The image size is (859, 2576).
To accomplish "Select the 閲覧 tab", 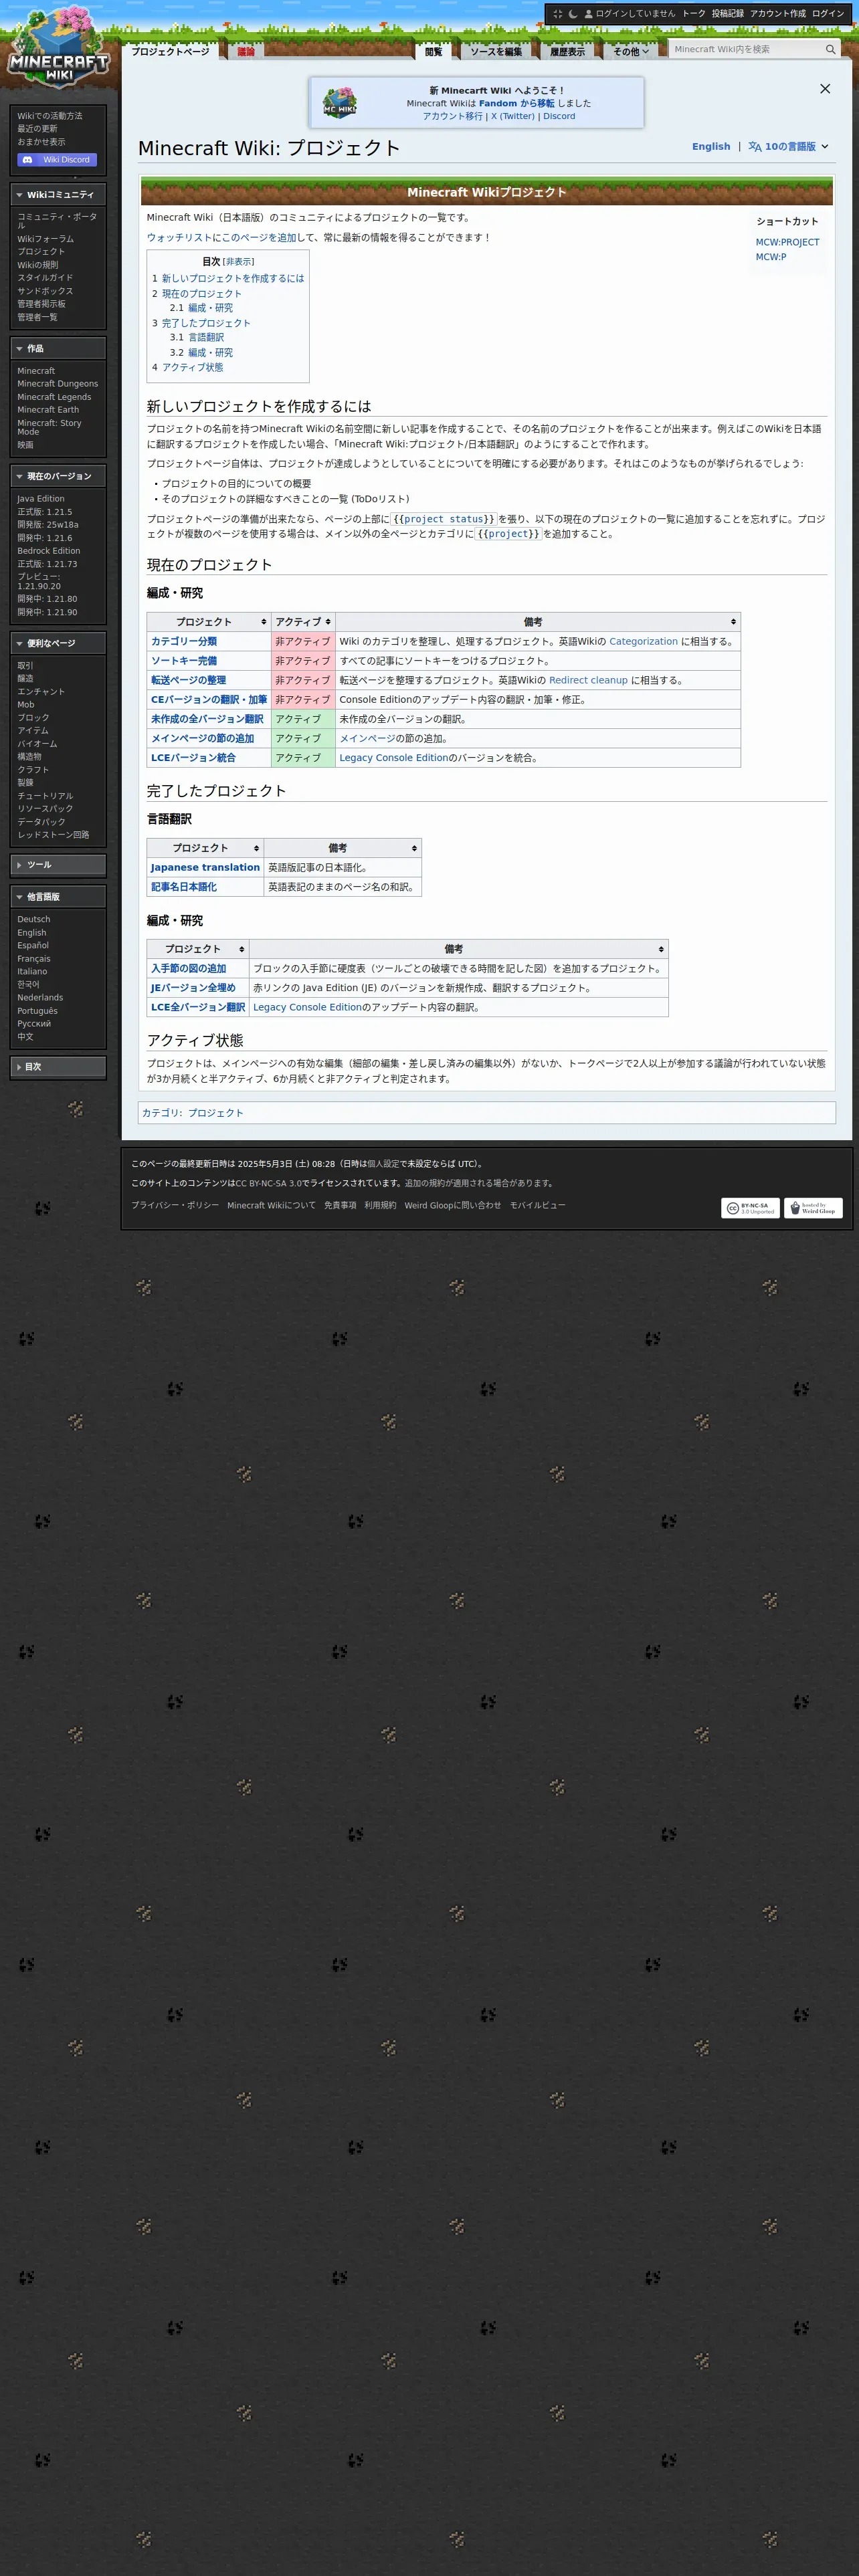I will coord(433,52).
